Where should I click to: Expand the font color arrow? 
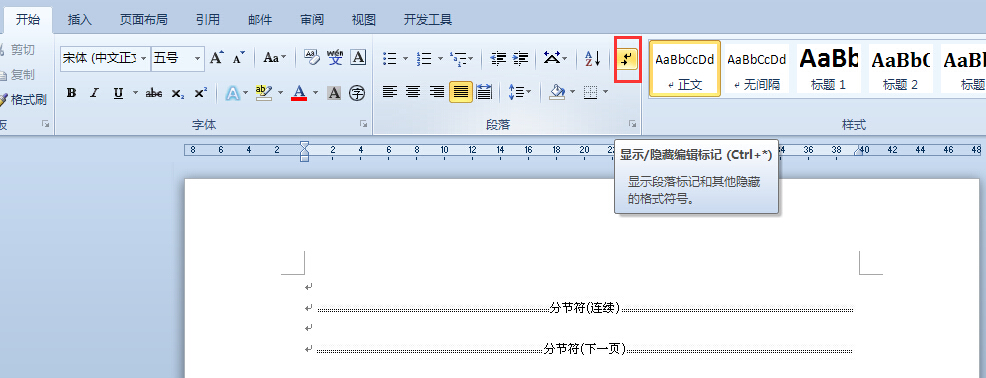click(x=316, y=93)
